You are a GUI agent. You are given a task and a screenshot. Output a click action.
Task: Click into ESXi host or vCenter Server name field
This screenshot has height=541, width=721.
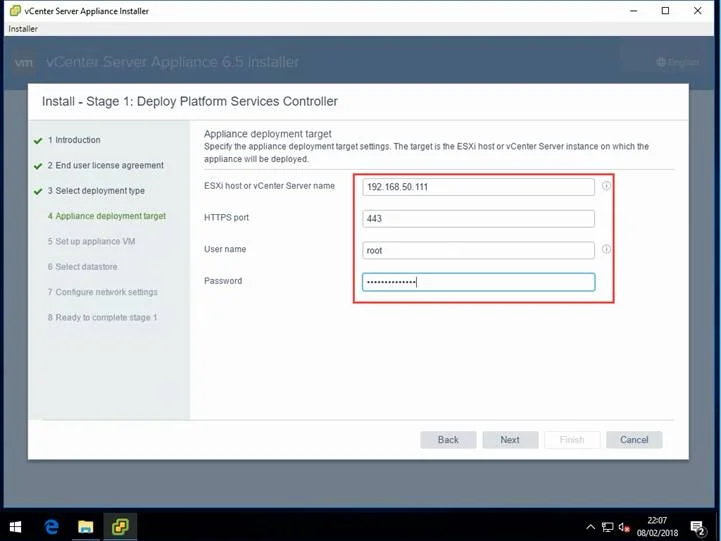(478, 187)
